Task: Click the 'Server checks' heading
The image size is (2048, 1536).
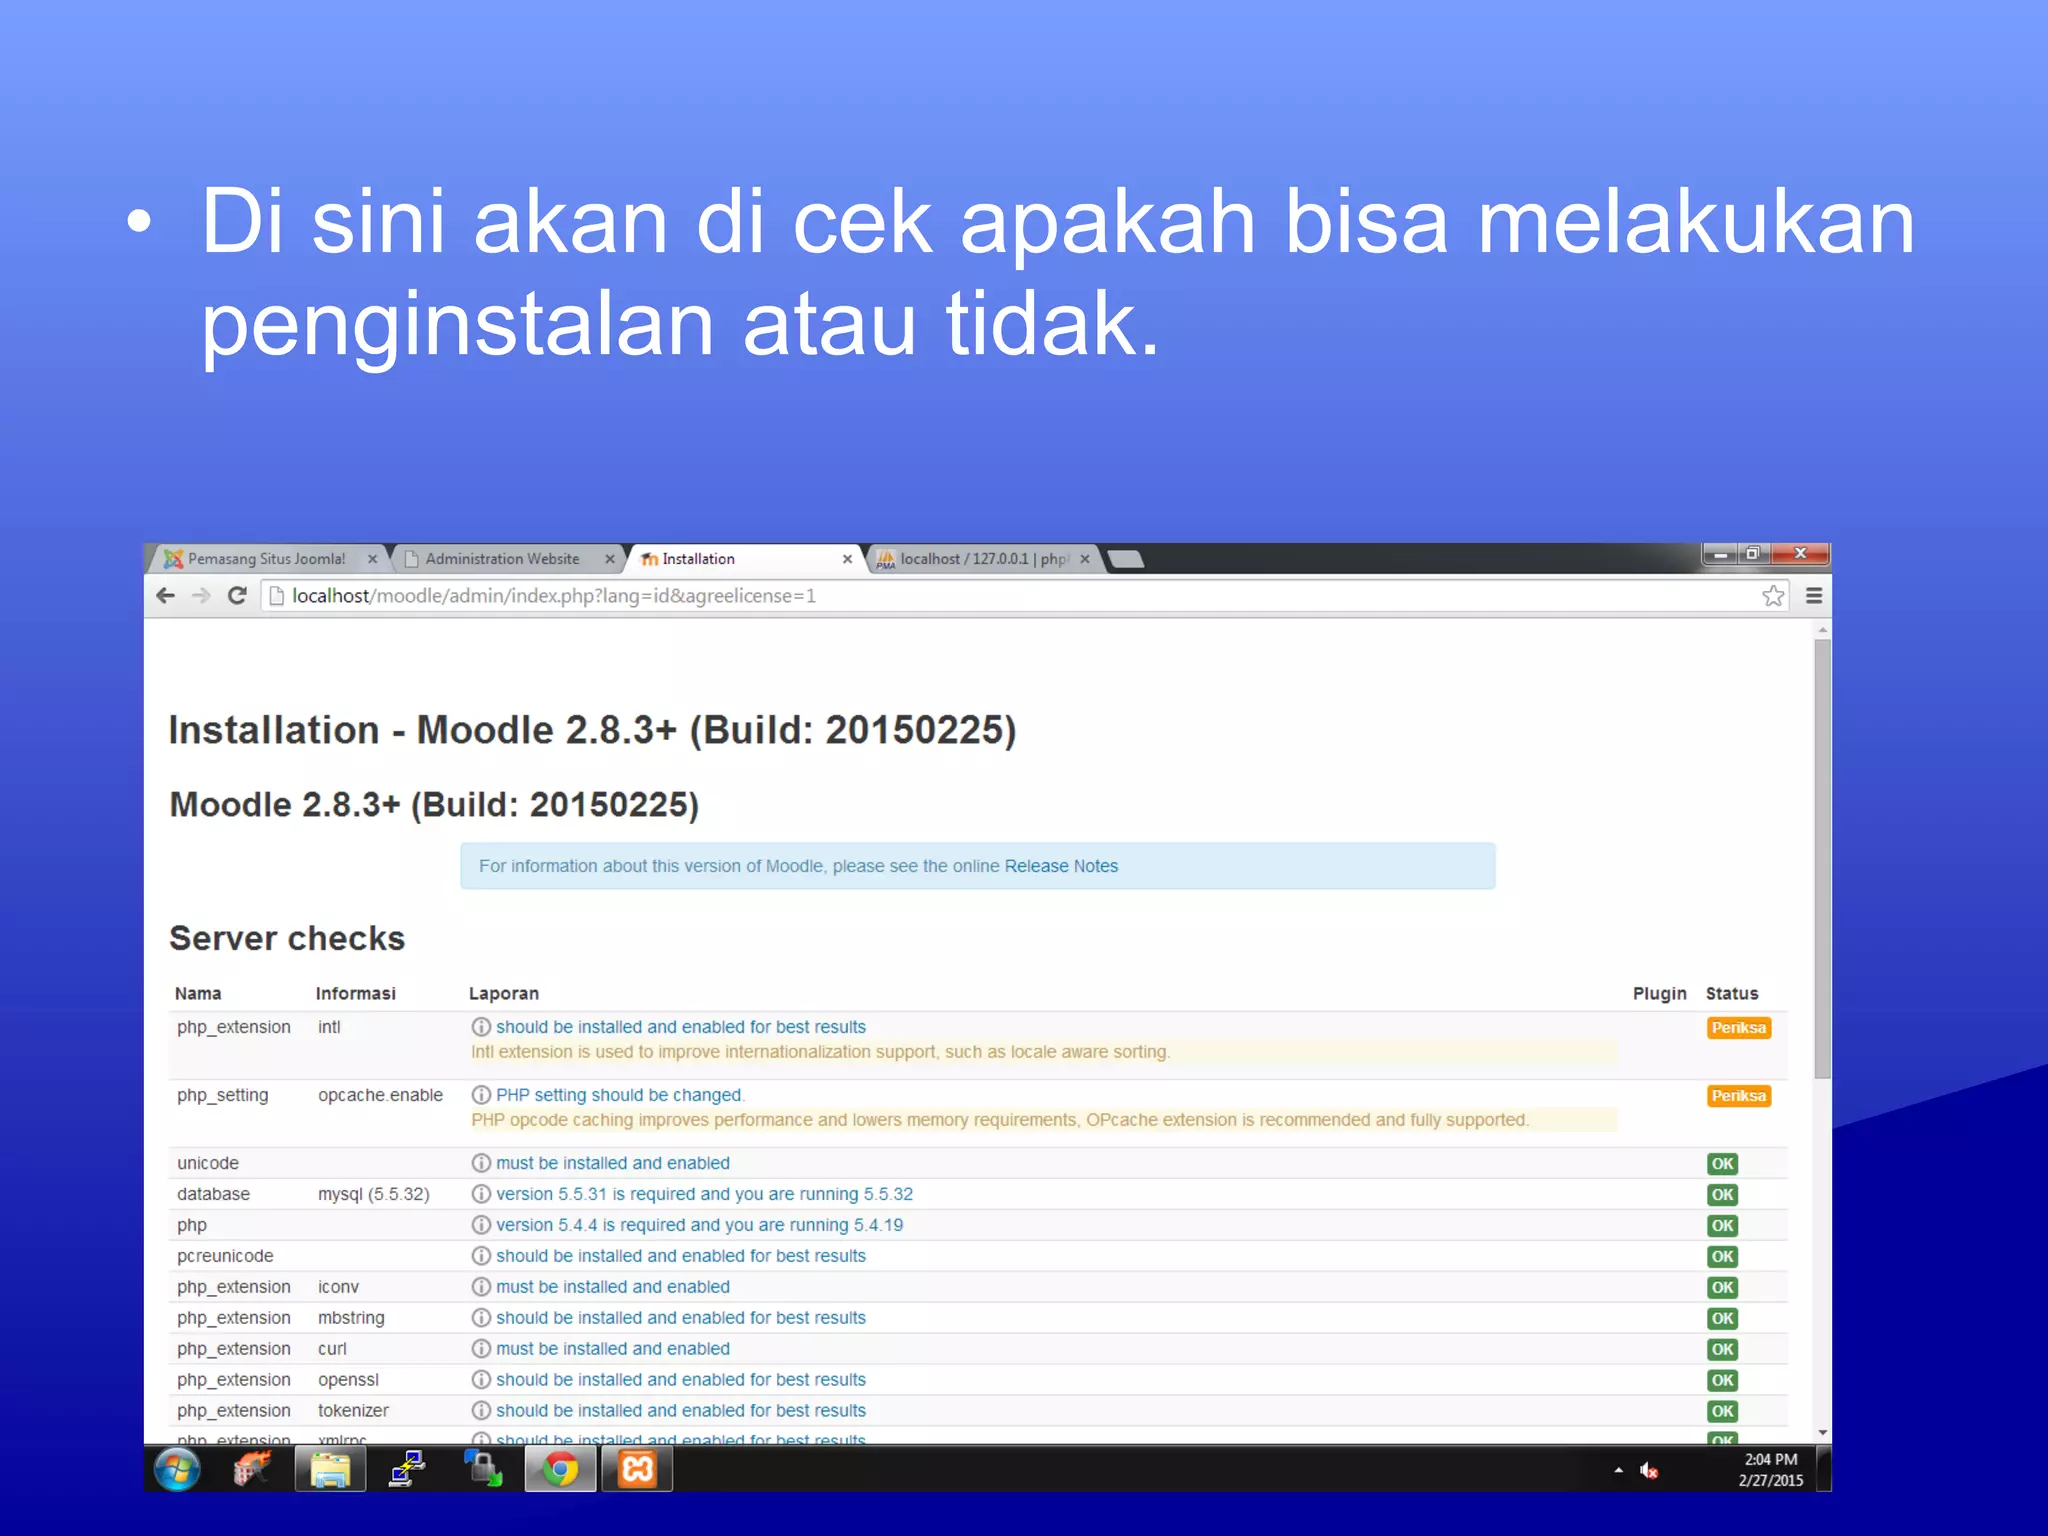Action: [x=287, y=938]
